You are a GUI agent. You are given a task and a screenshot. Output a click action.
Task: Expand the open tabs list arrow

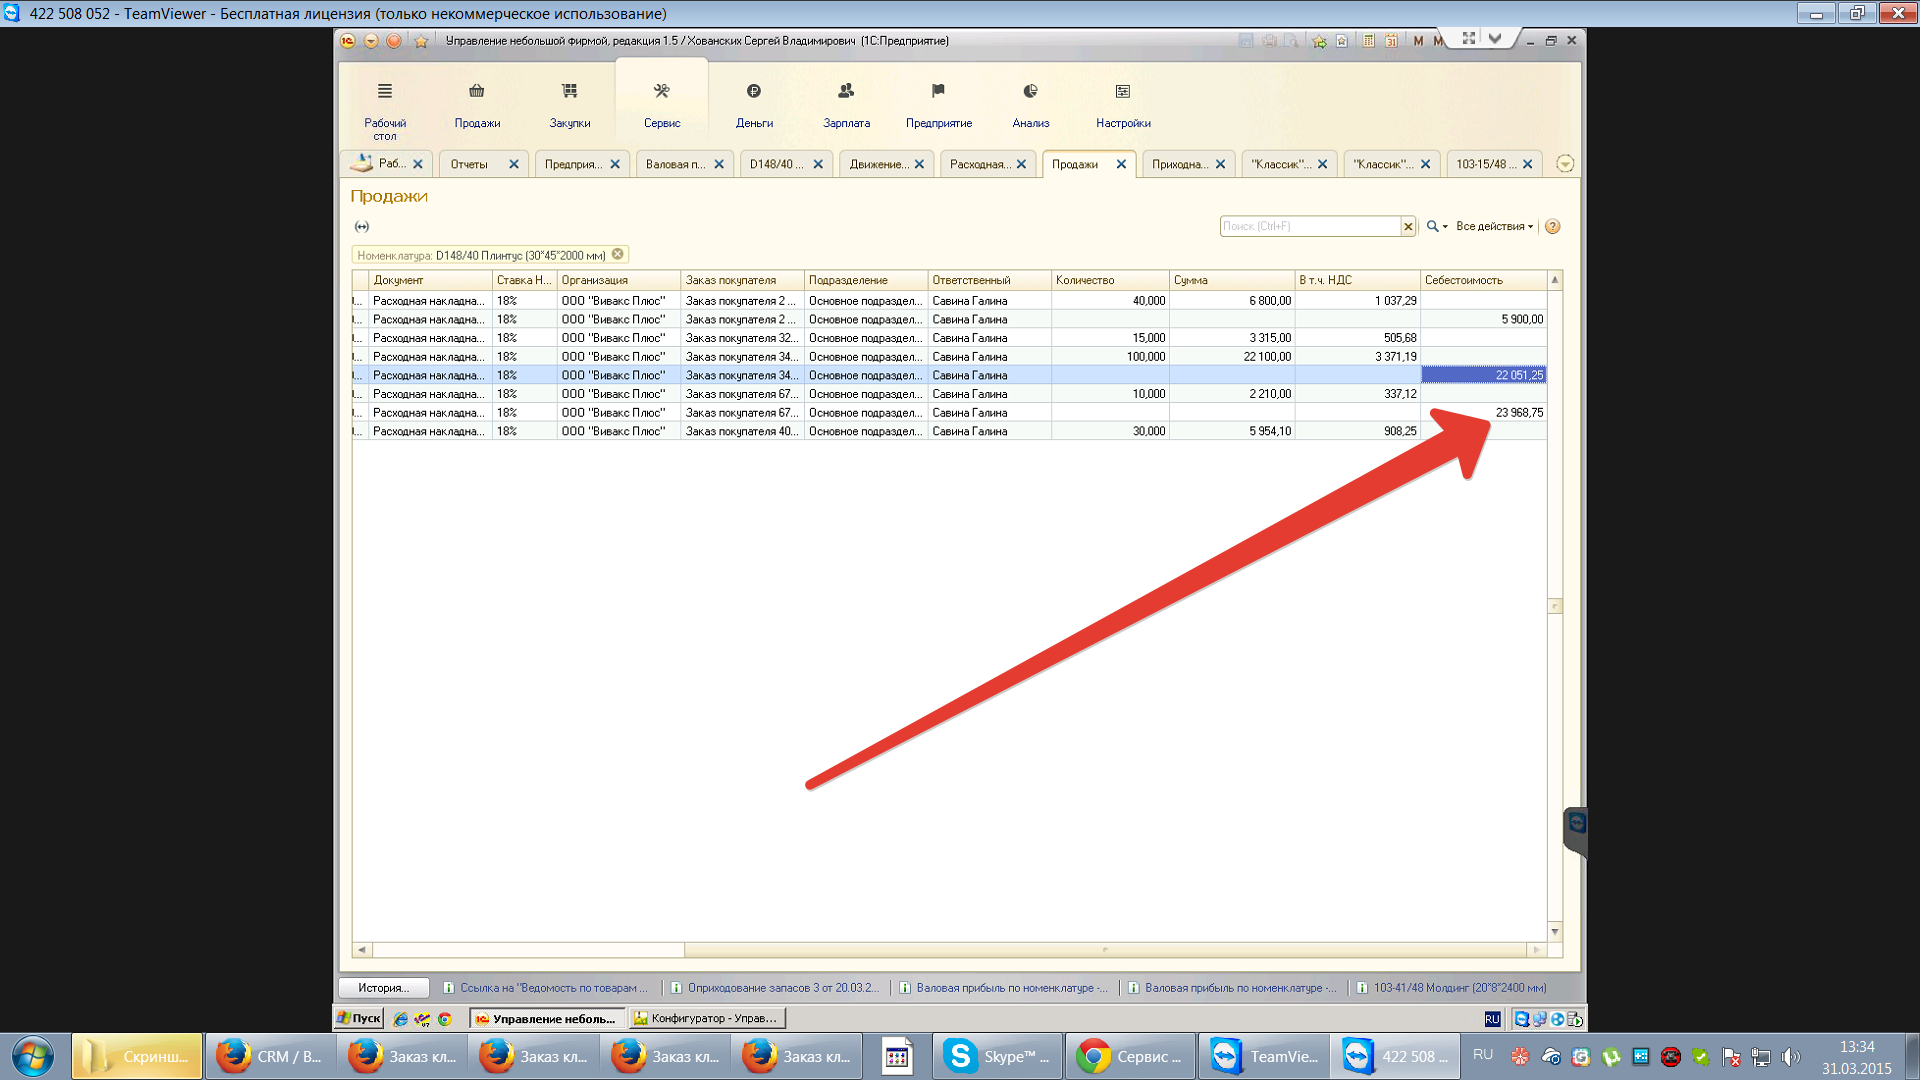(1565, 165)
